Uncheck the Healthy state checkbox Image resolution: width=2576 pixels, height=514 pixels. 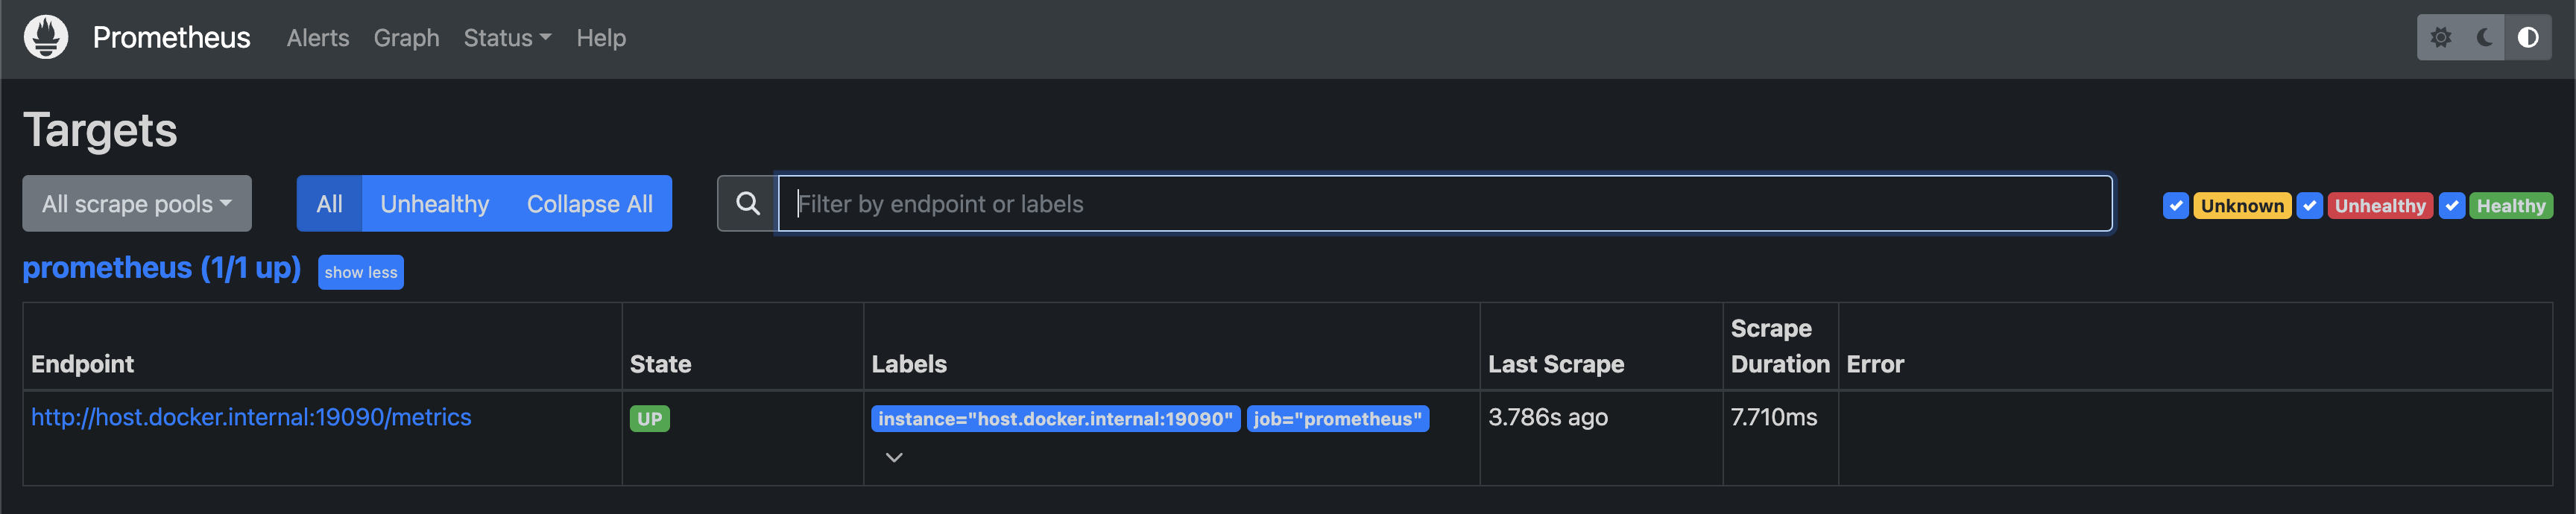point(2452,205)
